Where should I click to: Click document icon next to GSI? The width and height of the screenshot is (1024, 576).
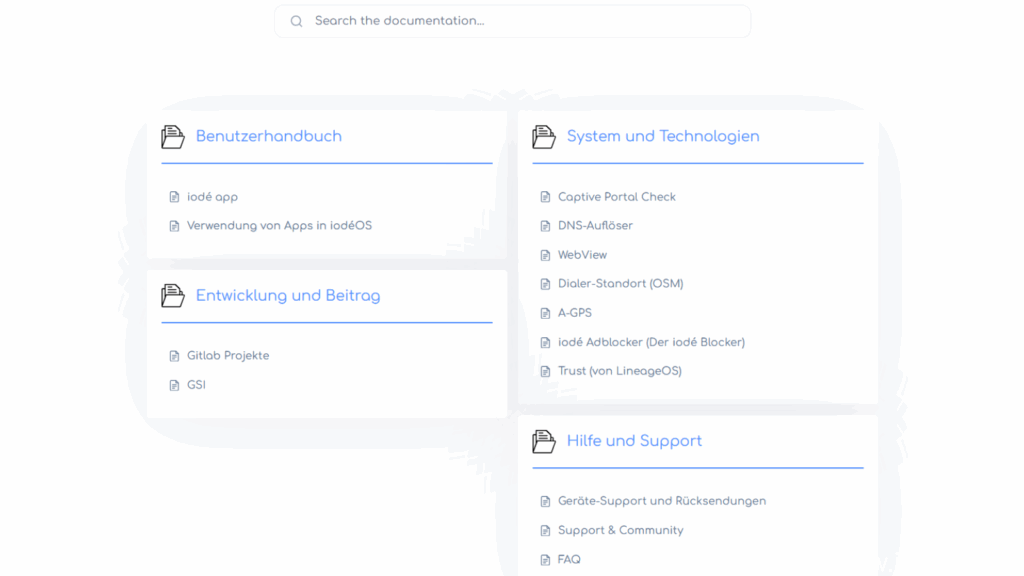coord(174,385)
